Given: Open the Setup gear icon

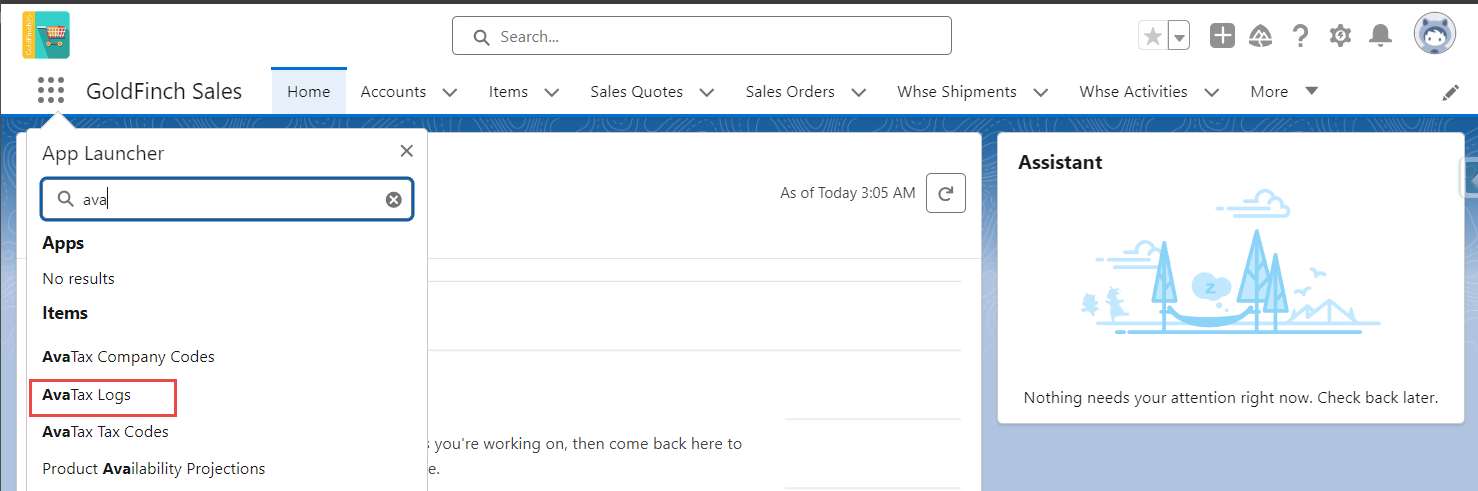Looking at the screenshot, I should click(1340, 36).
